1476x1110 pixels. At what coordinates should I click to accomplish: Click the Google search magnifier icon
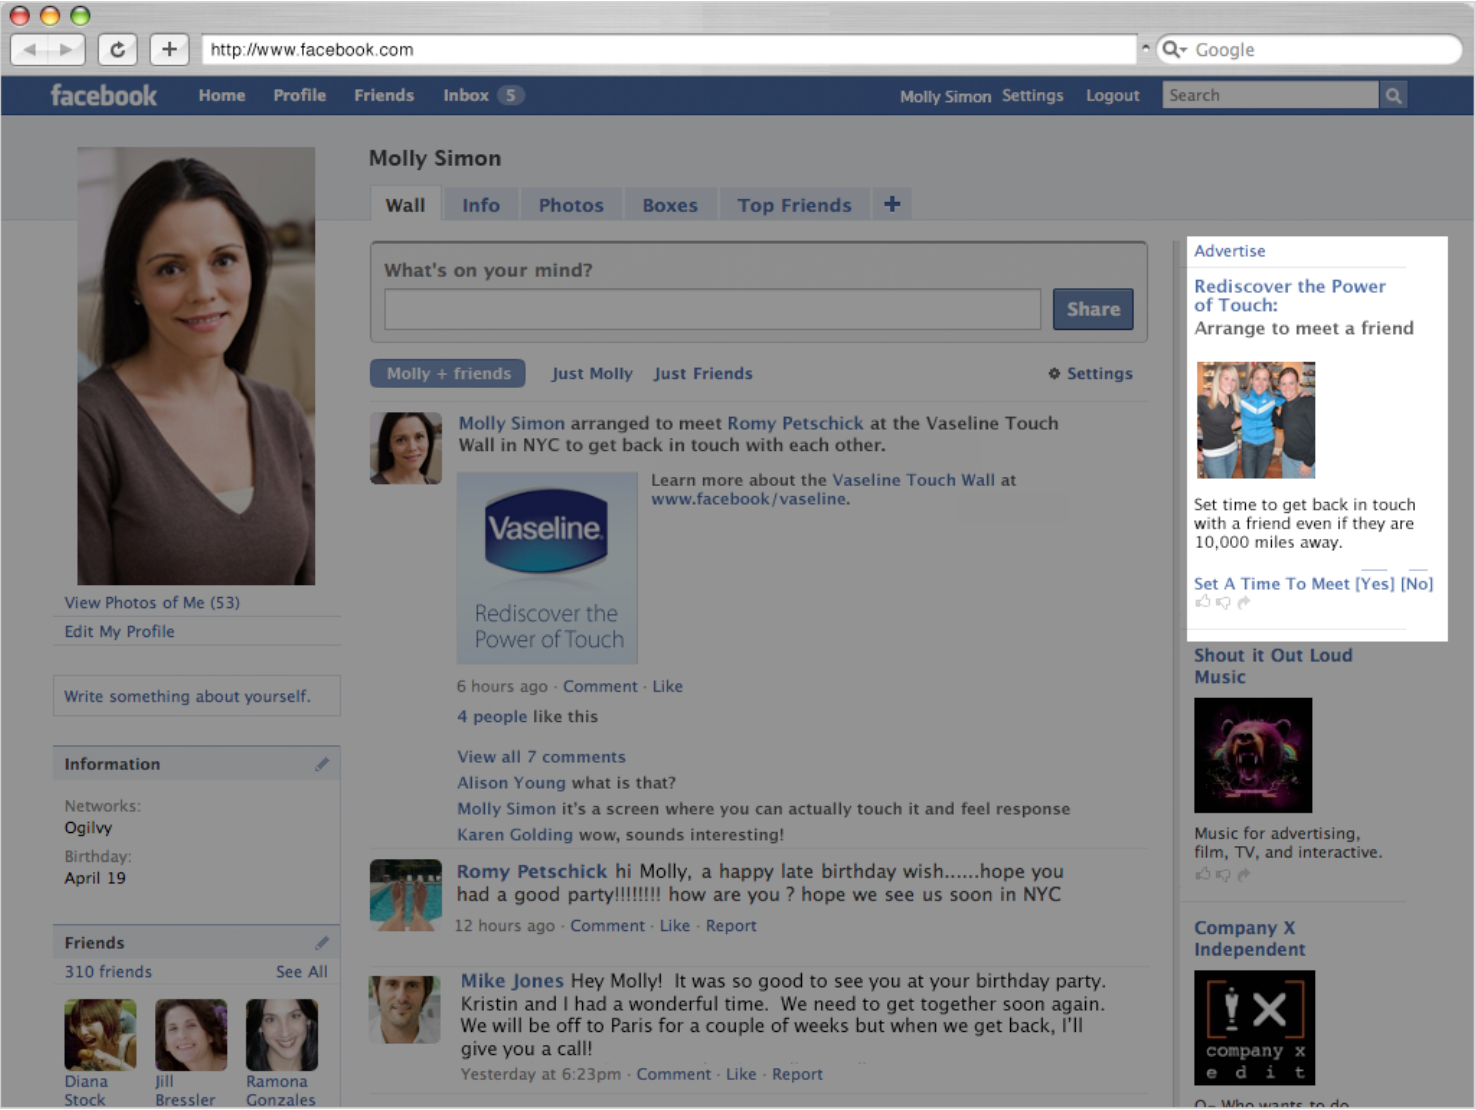(1172, 49)
